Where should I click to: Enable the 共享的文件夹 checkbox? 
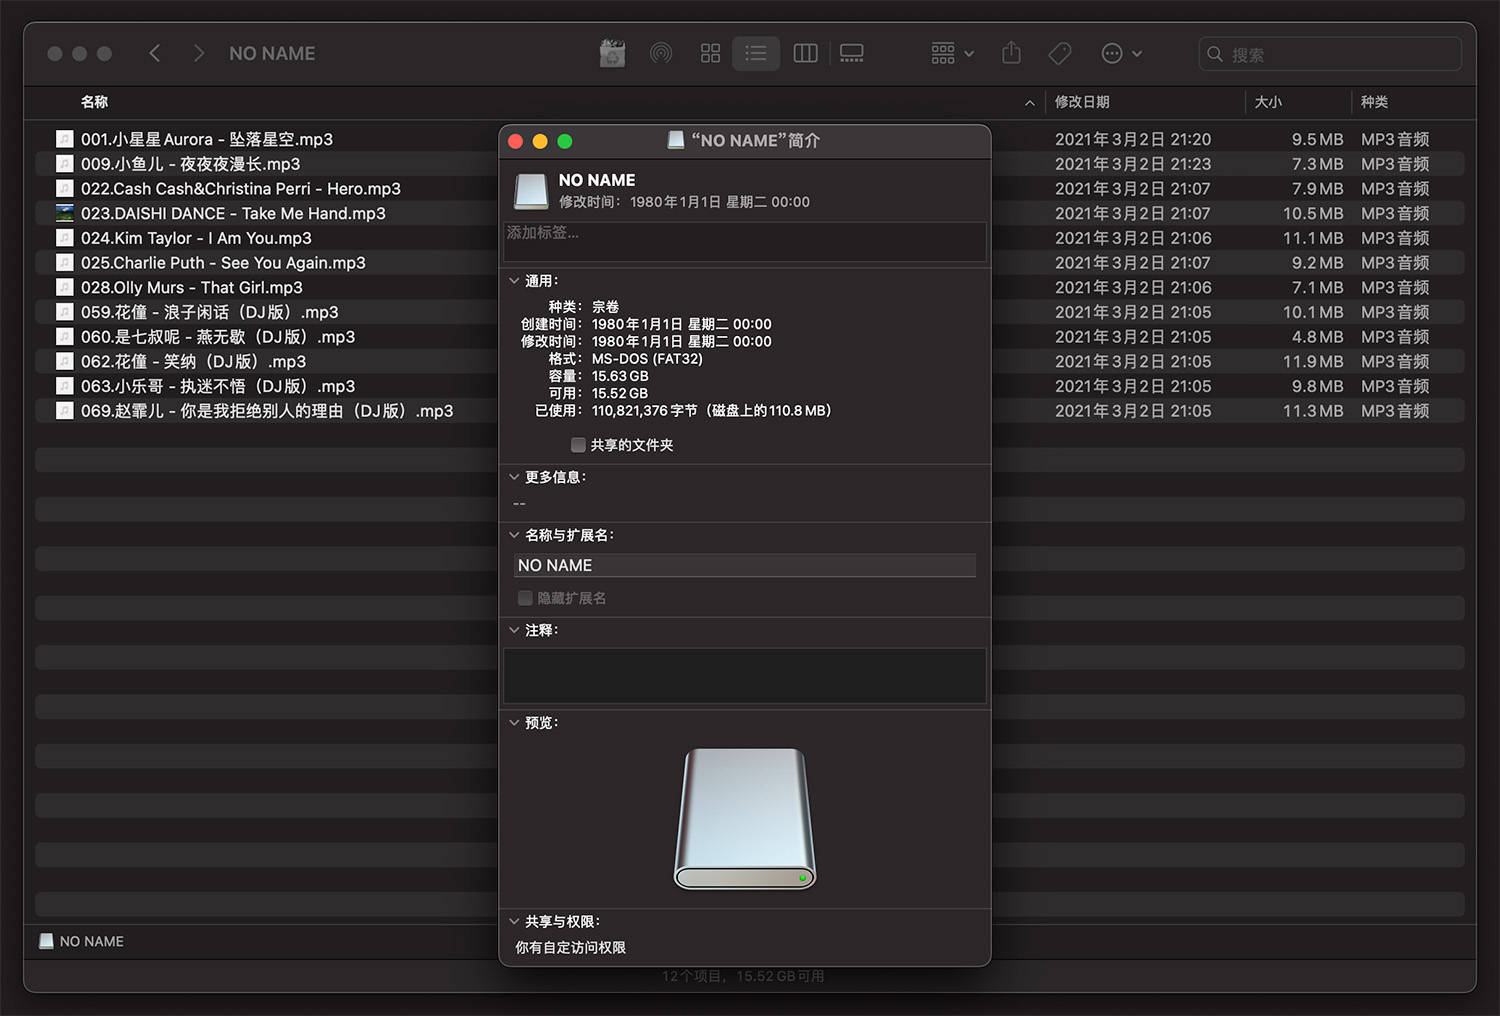coord(578,445)
